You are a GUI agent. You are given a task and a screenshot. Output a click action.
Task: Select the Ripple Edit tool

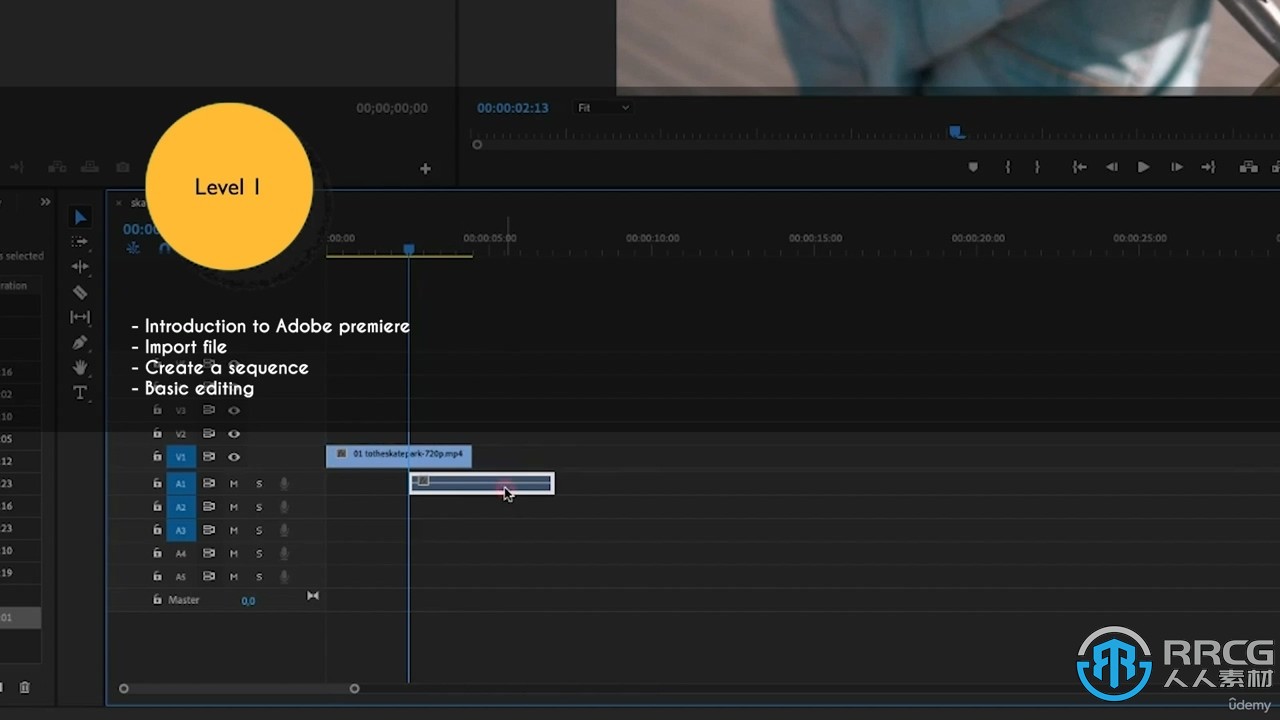(80, 267)
